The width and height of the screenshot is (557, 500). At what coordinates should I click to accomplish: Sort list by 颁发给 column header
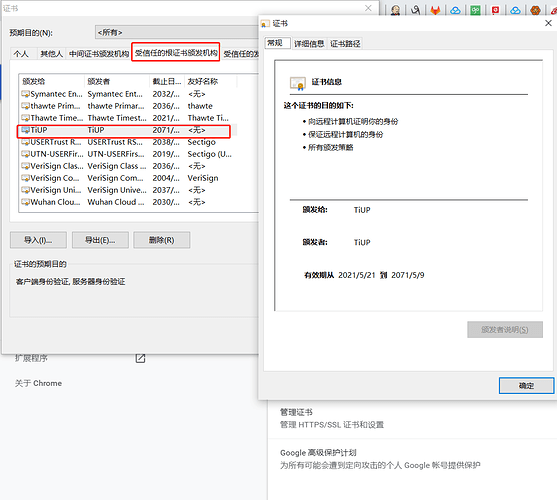[52, 81]
